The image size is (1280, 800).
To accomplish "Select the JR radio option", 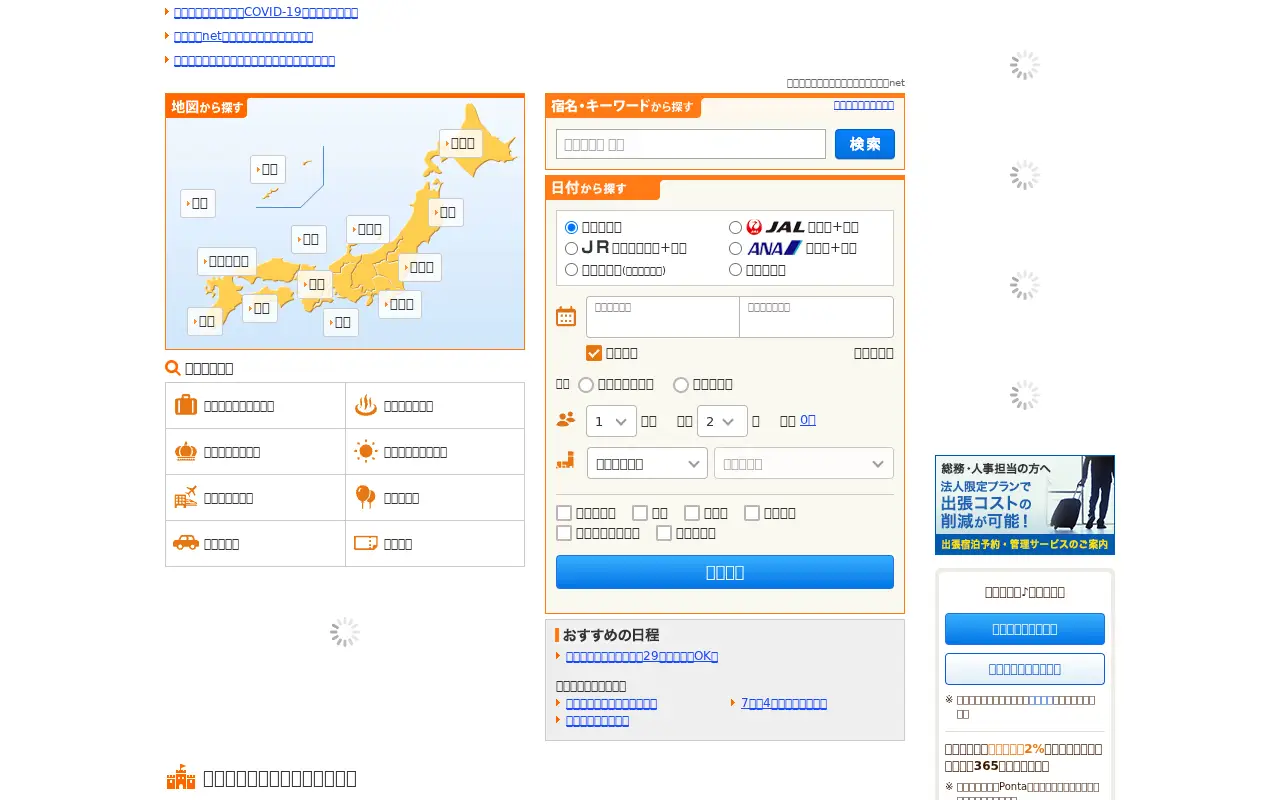I will point(572,248).
